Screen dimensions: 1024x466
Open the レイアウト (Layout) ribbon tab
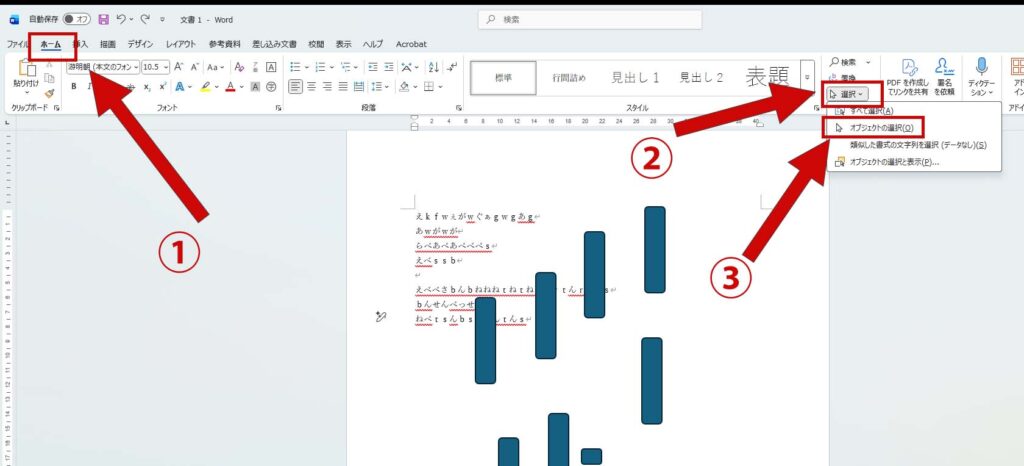pyautogui.click(x=180, y=44)
